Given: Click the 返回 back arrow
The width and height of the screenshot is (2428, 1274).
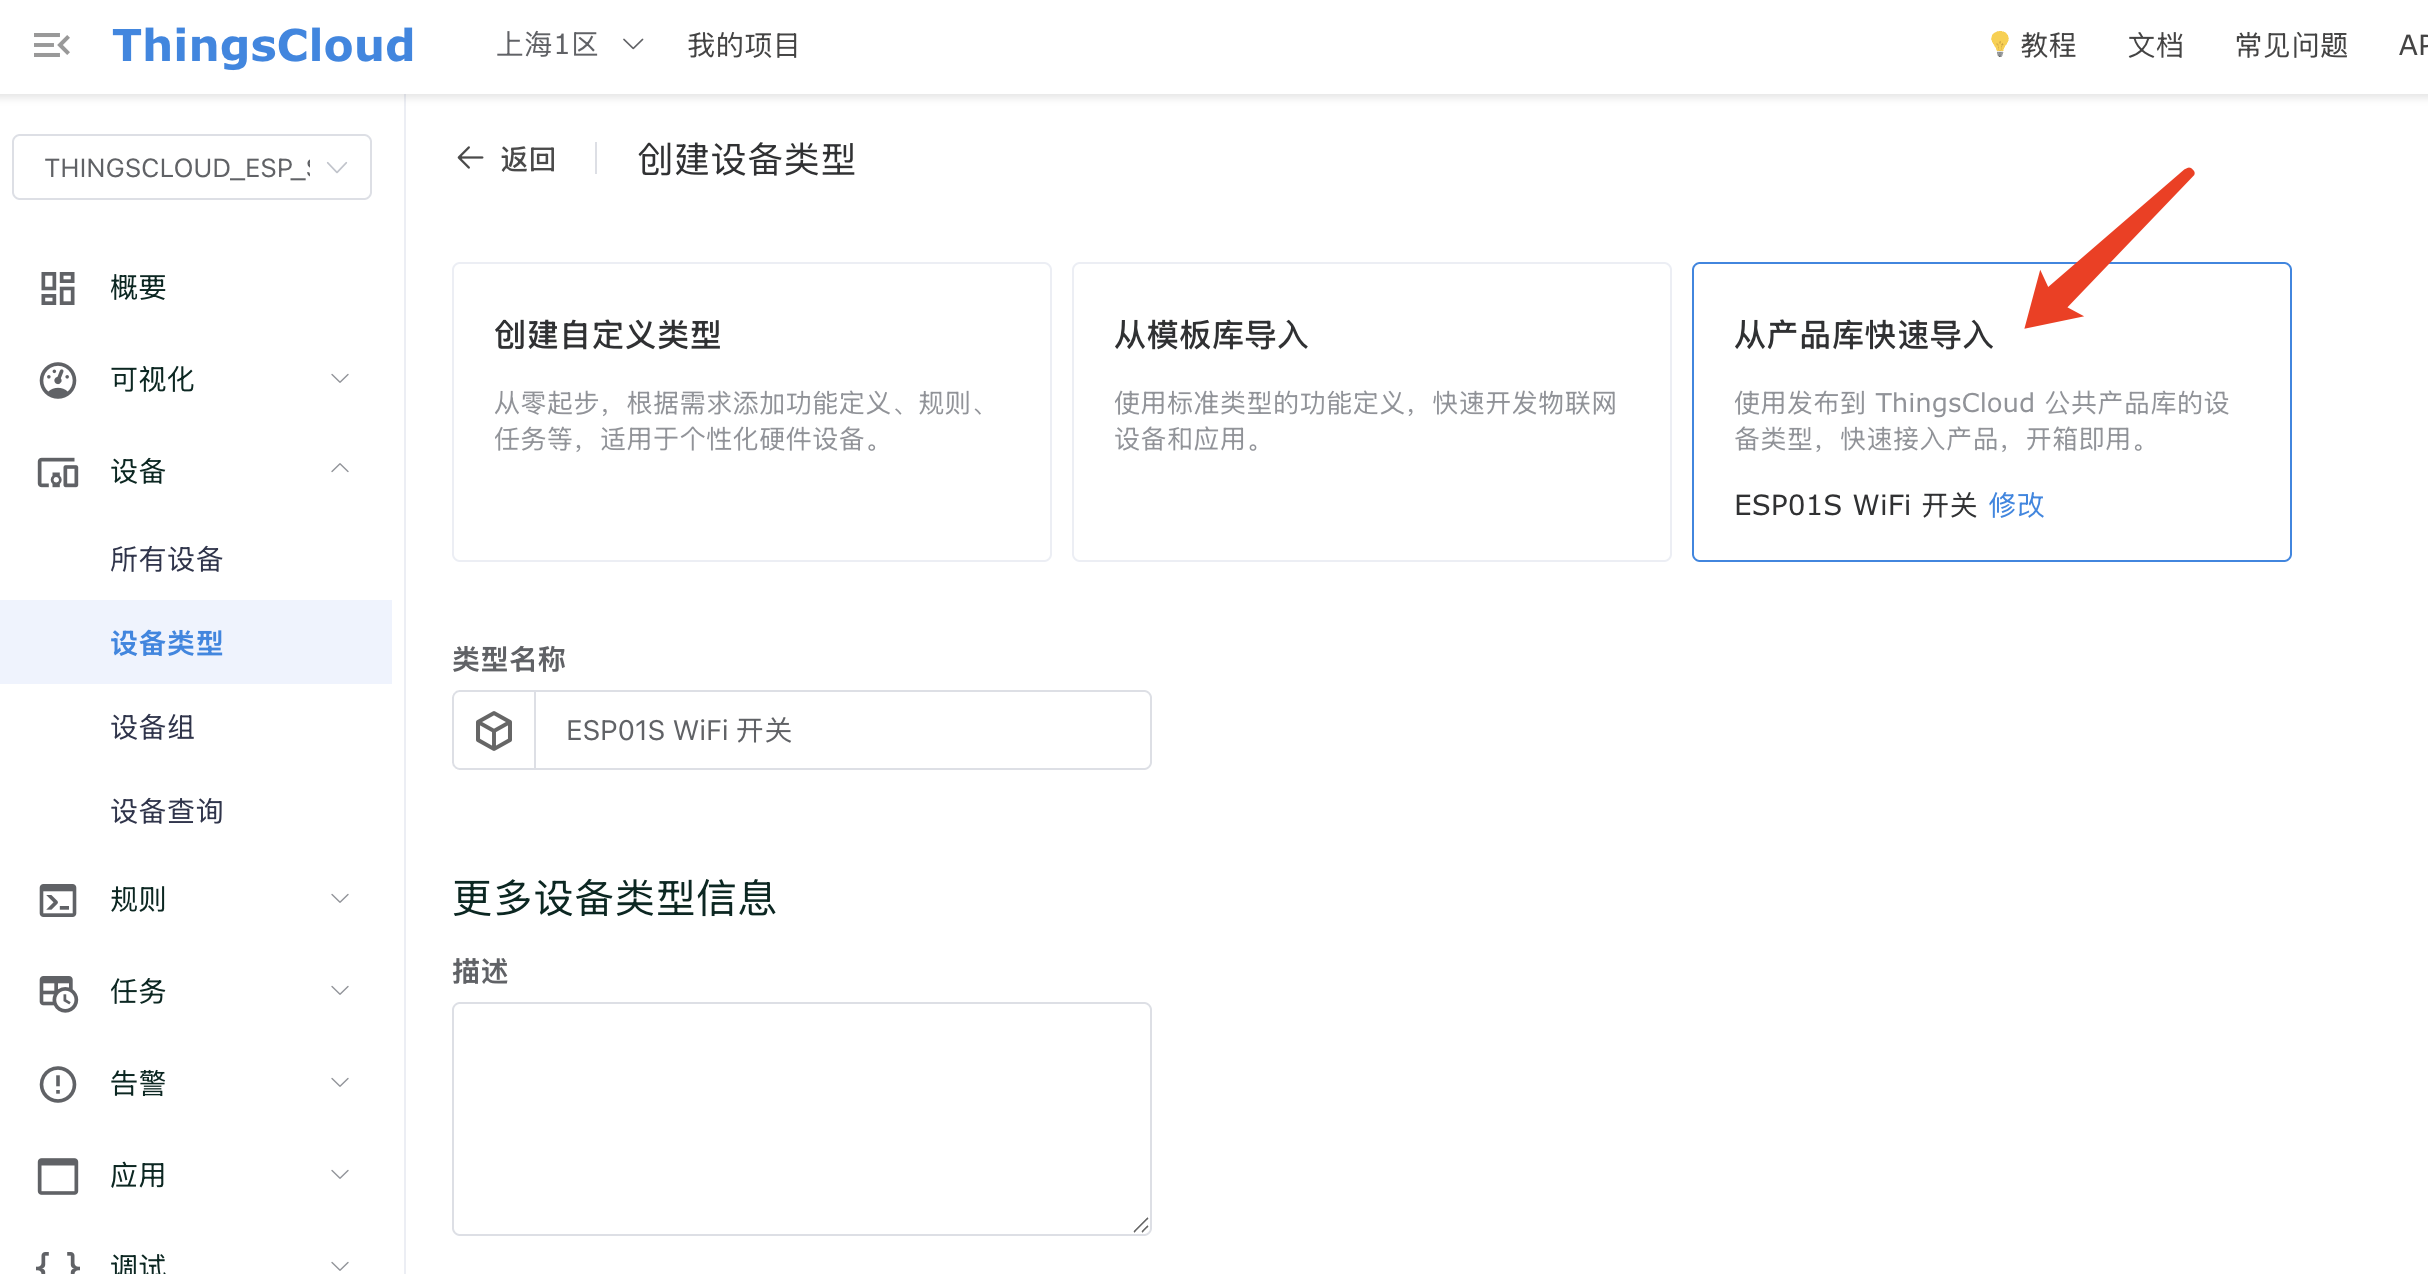Looking at the screenshot, I should coord(470,158).
